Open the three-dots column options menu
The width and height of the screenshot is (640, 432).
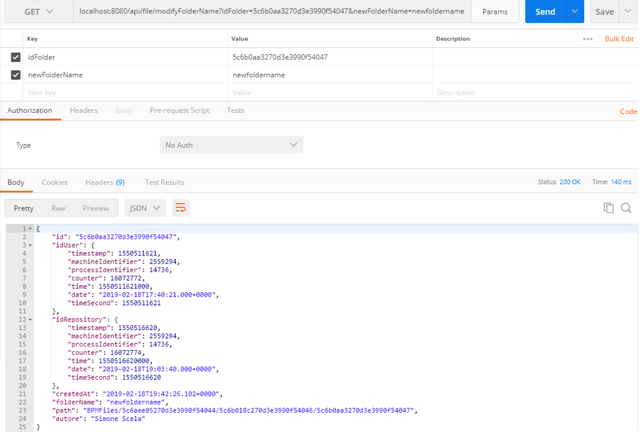[x=587, y=39]
